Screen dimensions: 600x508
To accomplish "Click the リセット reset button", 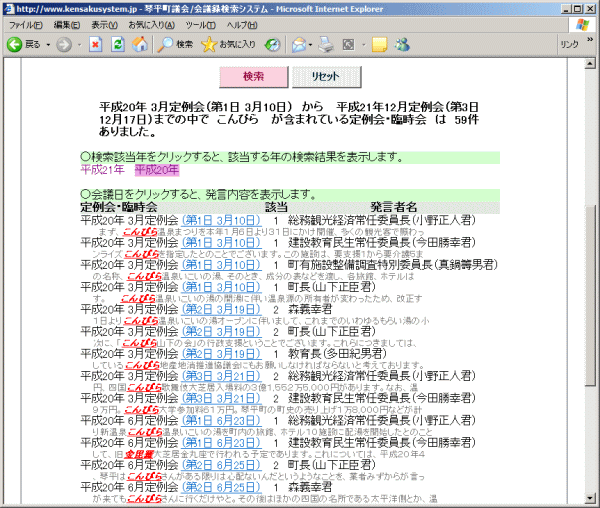I will click(x=326, y=77).
